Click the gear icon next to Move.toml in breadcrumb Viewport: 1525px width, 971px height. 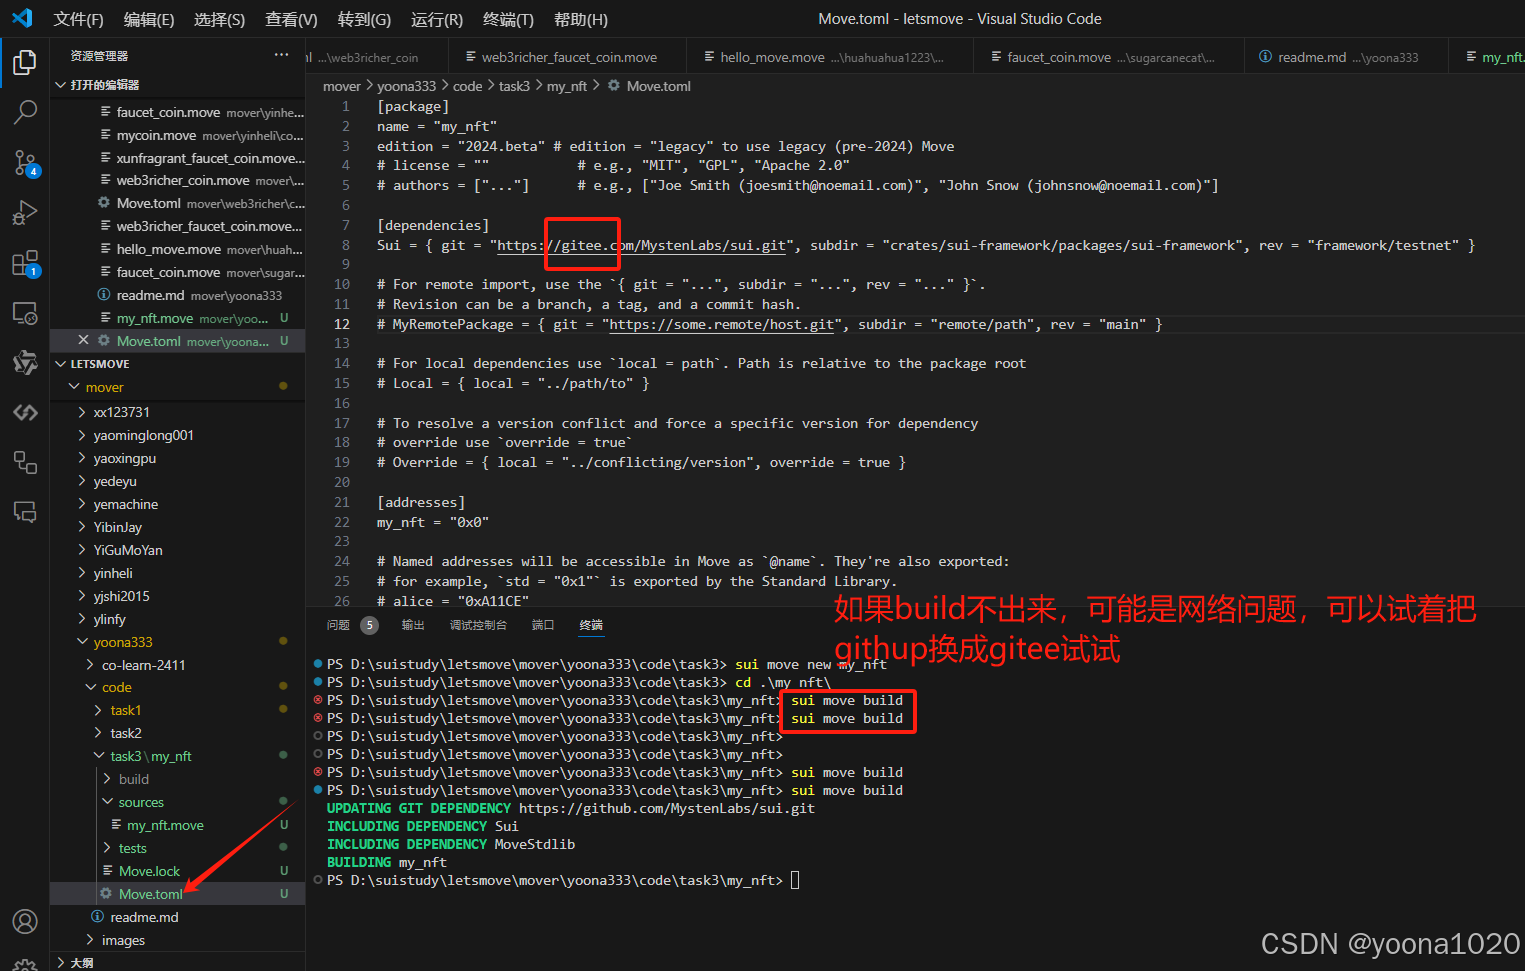pos(614,86)
